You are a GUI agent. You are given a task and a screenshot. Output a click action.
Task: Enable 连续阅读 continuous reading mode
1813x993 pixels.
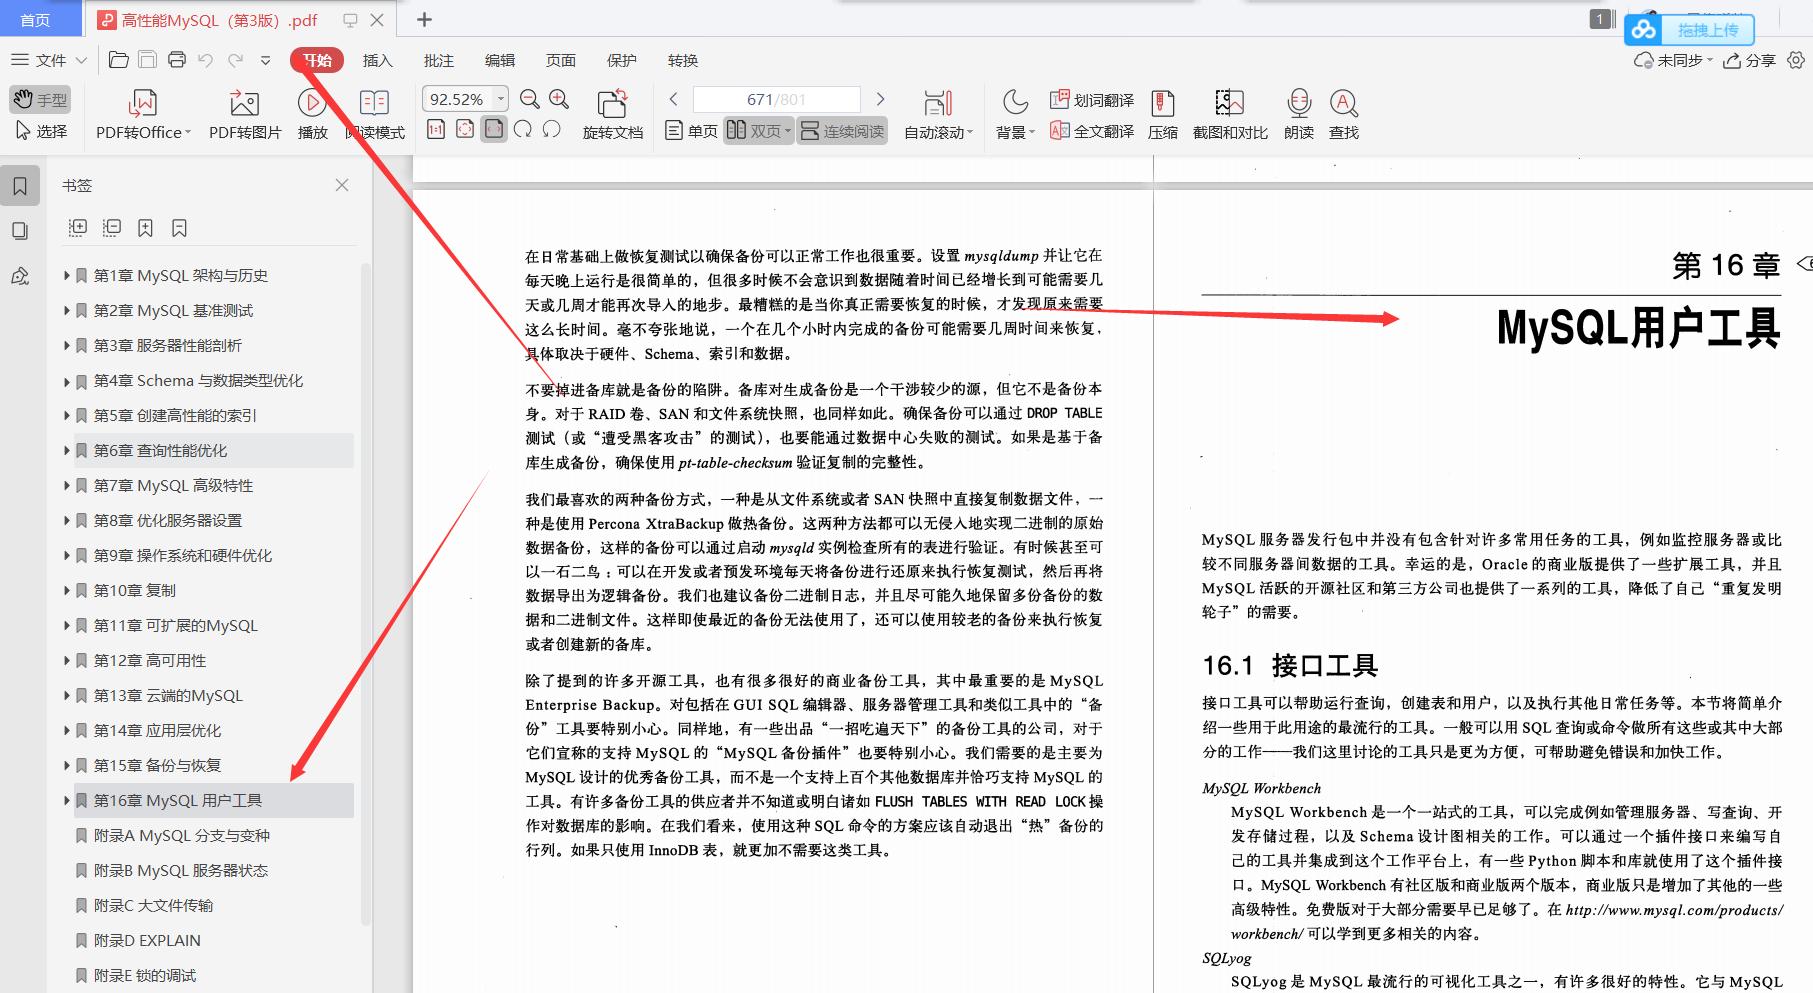click(x=842, y=130)
